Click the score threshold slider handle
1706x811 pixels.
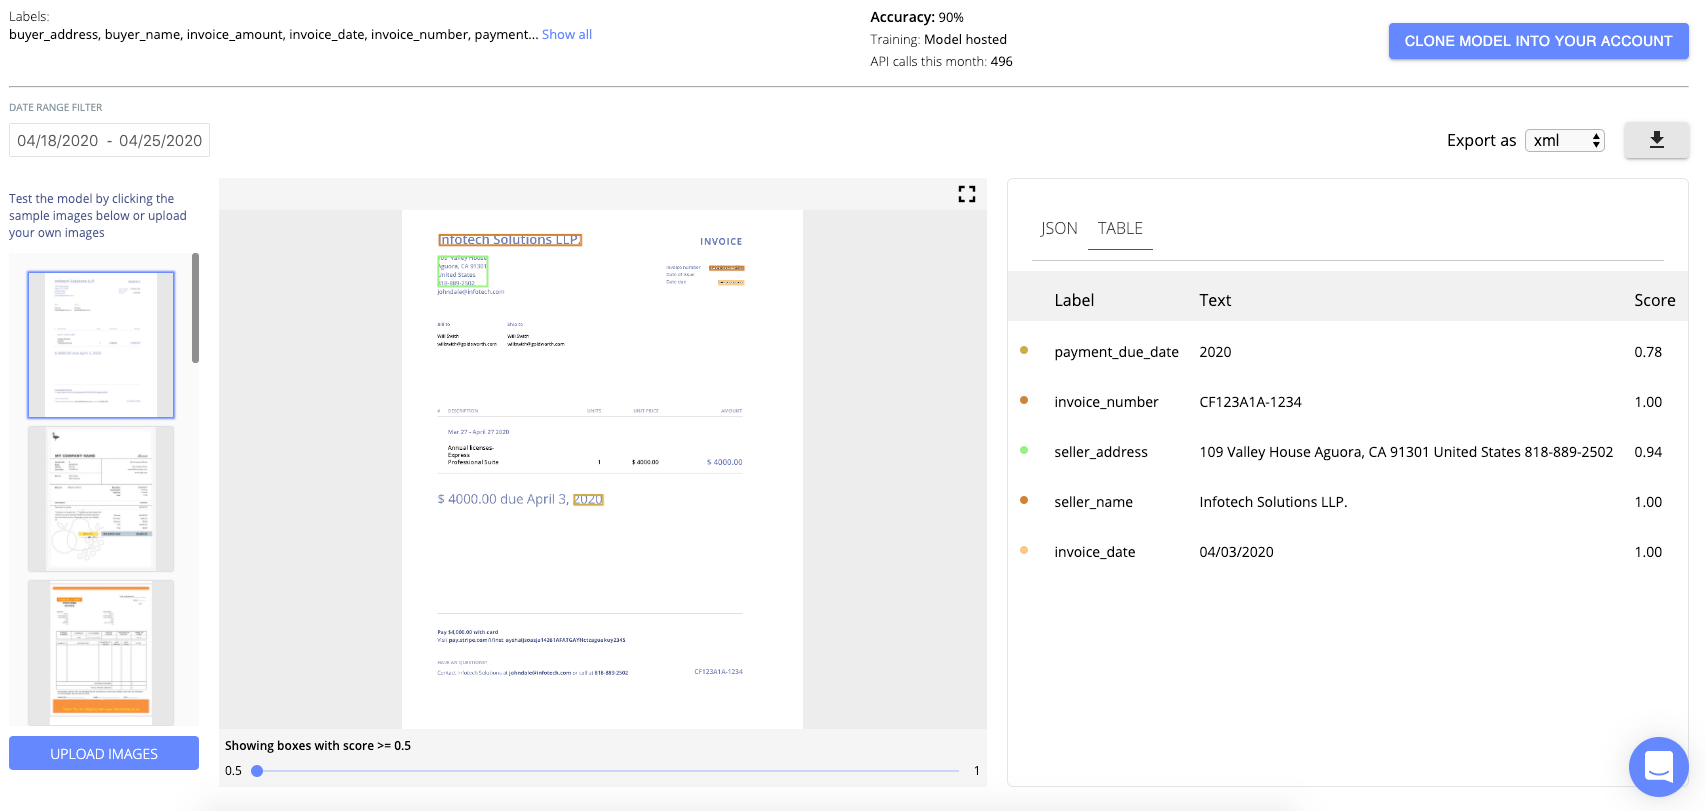[257, 771]
